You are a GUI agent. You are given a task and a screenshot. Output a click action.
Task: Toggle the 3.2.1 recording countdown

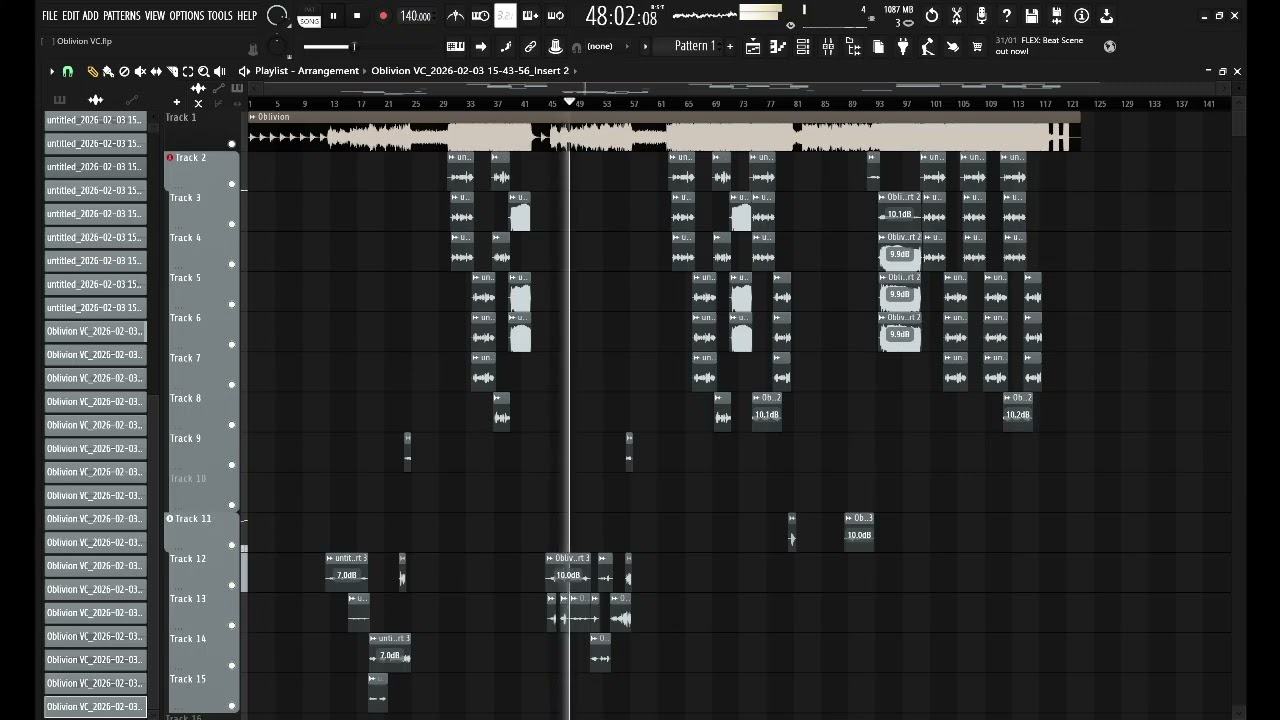tap(505, 16)
